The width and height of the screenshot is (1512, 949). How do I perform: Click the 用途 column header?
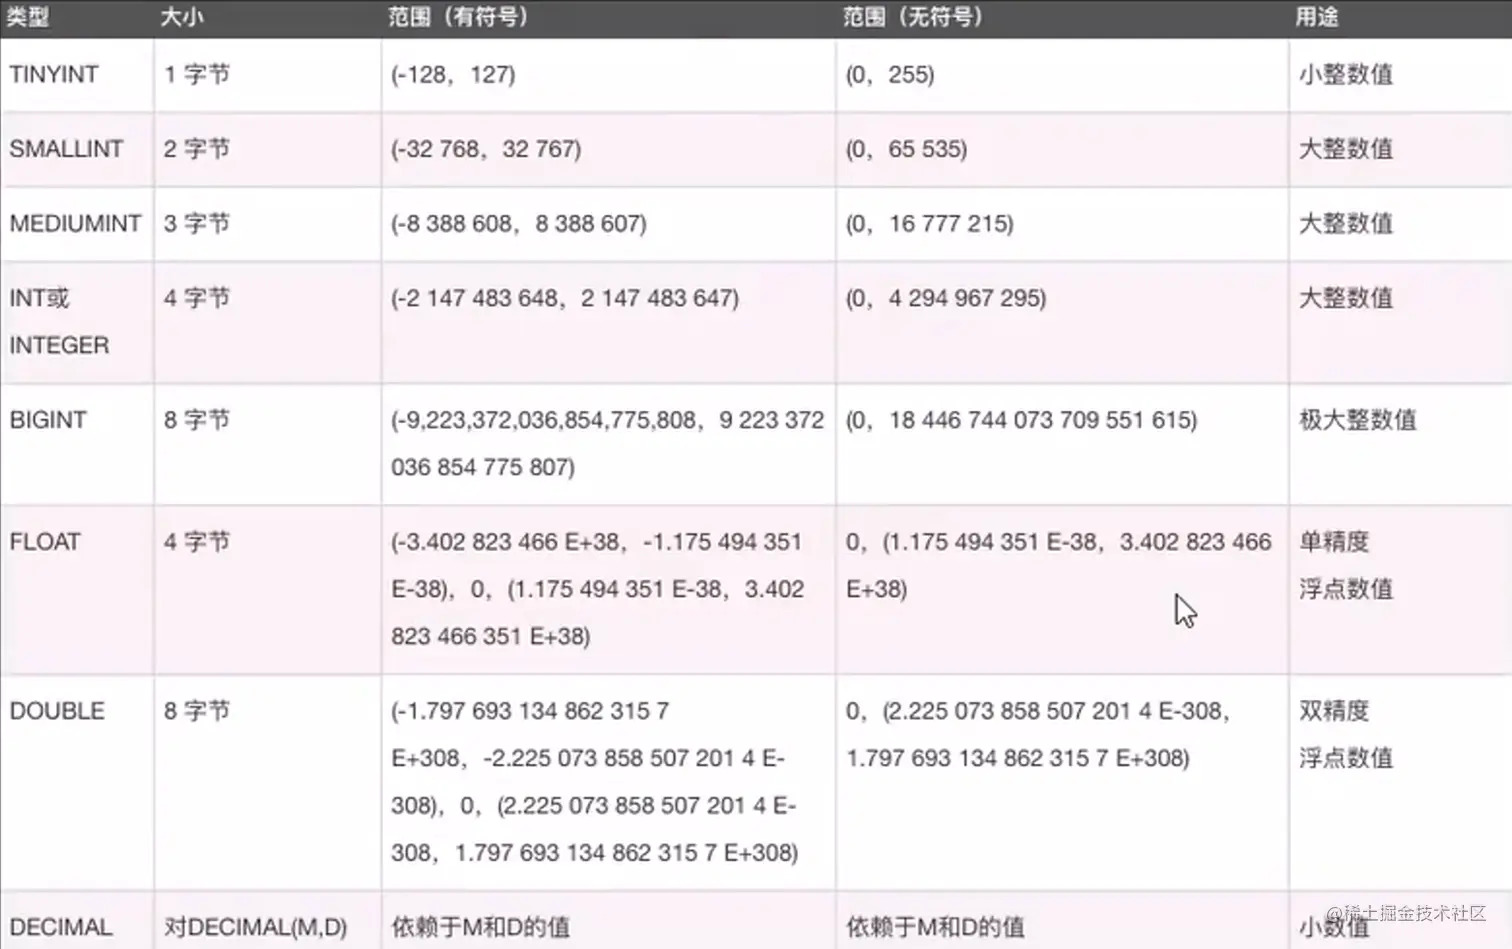click(1317, 18)
